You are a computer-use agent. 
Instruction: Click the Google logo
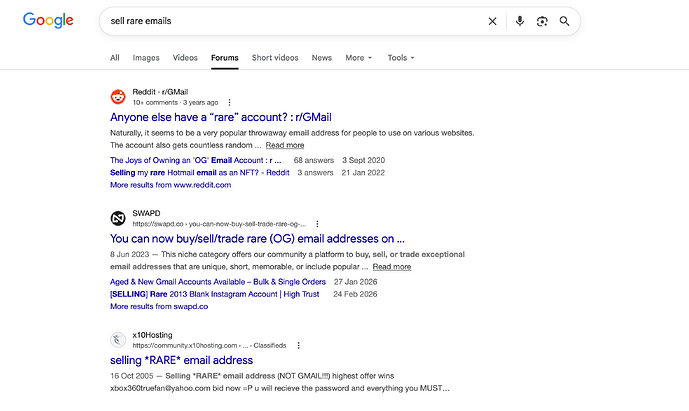(x=48, y=20)
